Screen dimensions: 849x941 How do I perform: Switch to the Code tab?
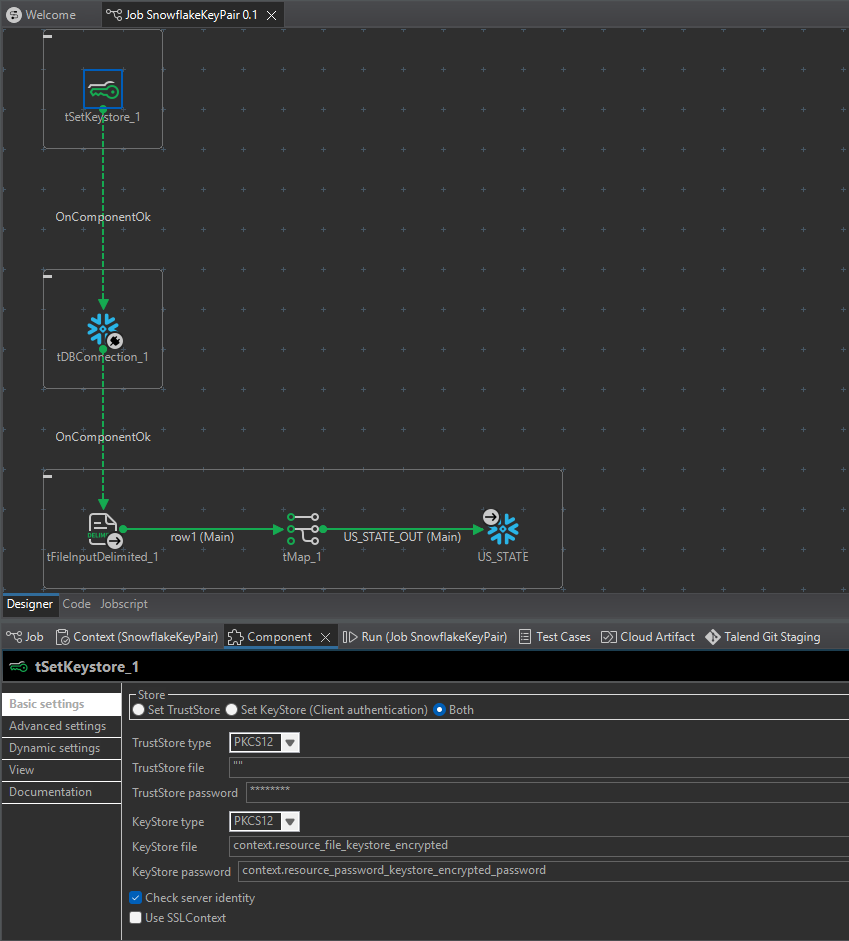76,603
